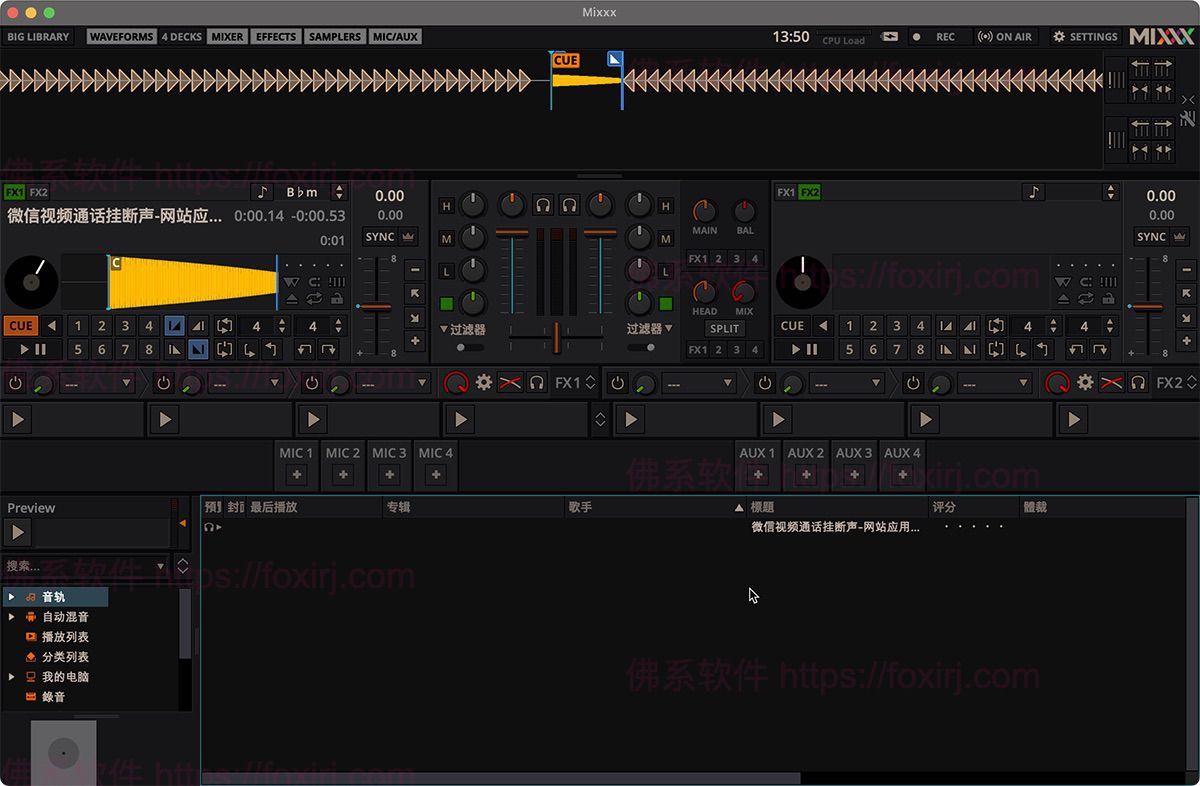Click the headphone pre-listen icon near FX1
1200x786 pixels.
coord(538,382)
